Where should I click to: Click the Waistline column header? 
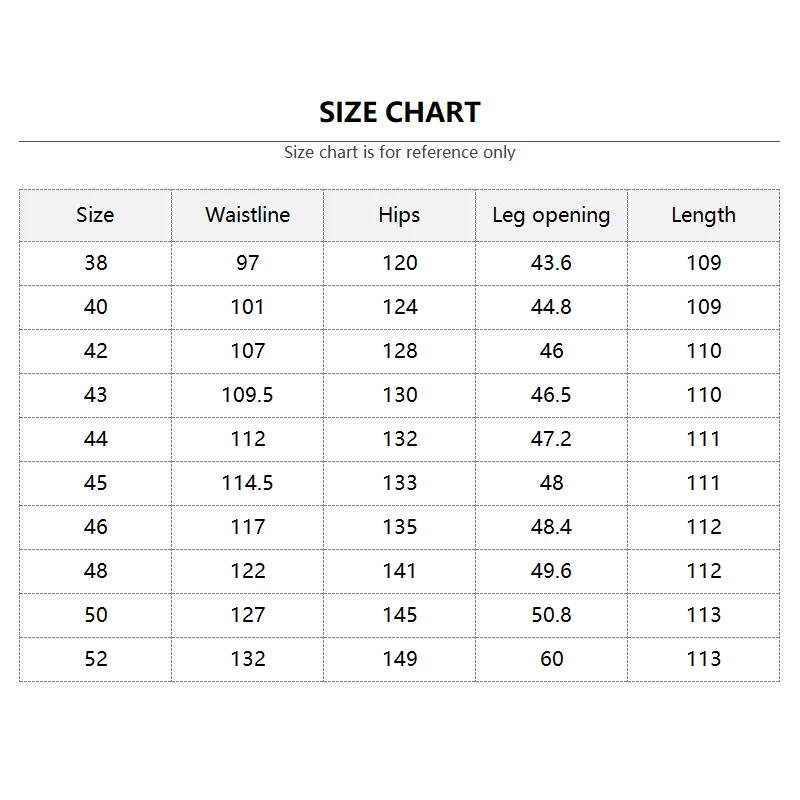(x=247, y=215)
